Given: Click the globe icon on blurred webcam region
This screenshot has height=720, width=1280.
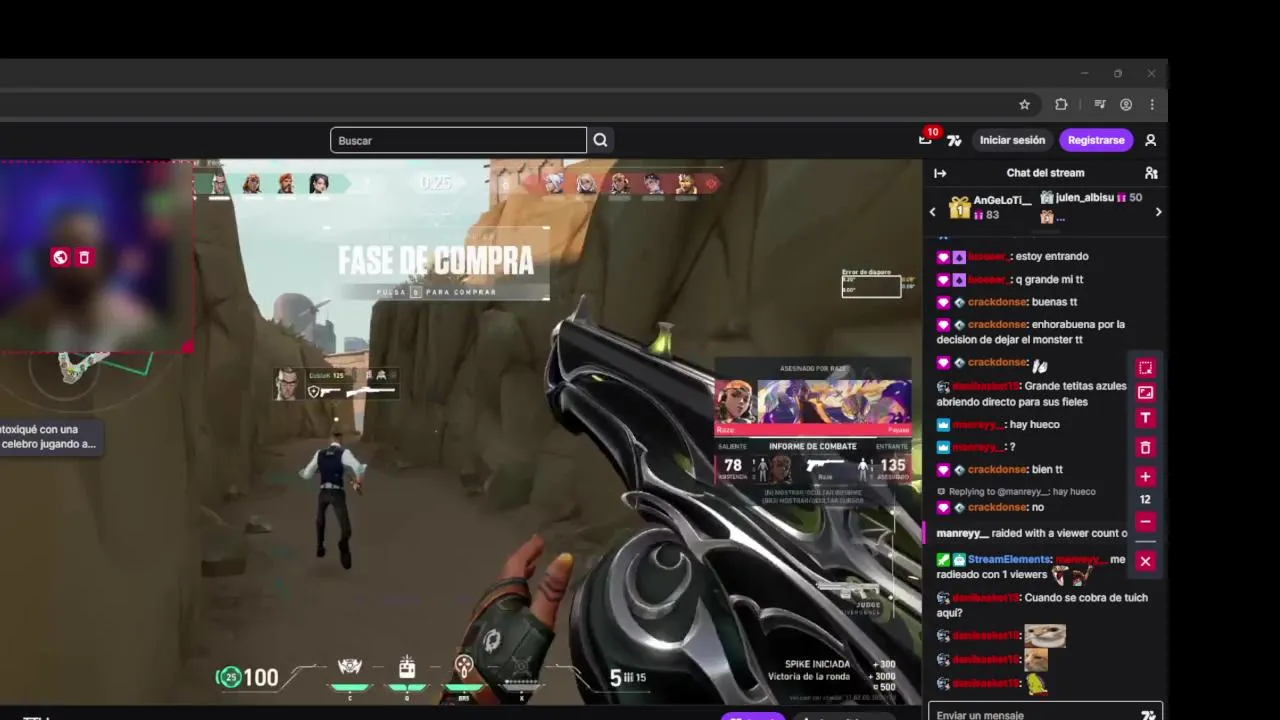Looking at the screenshot, I should coord(60,257).
